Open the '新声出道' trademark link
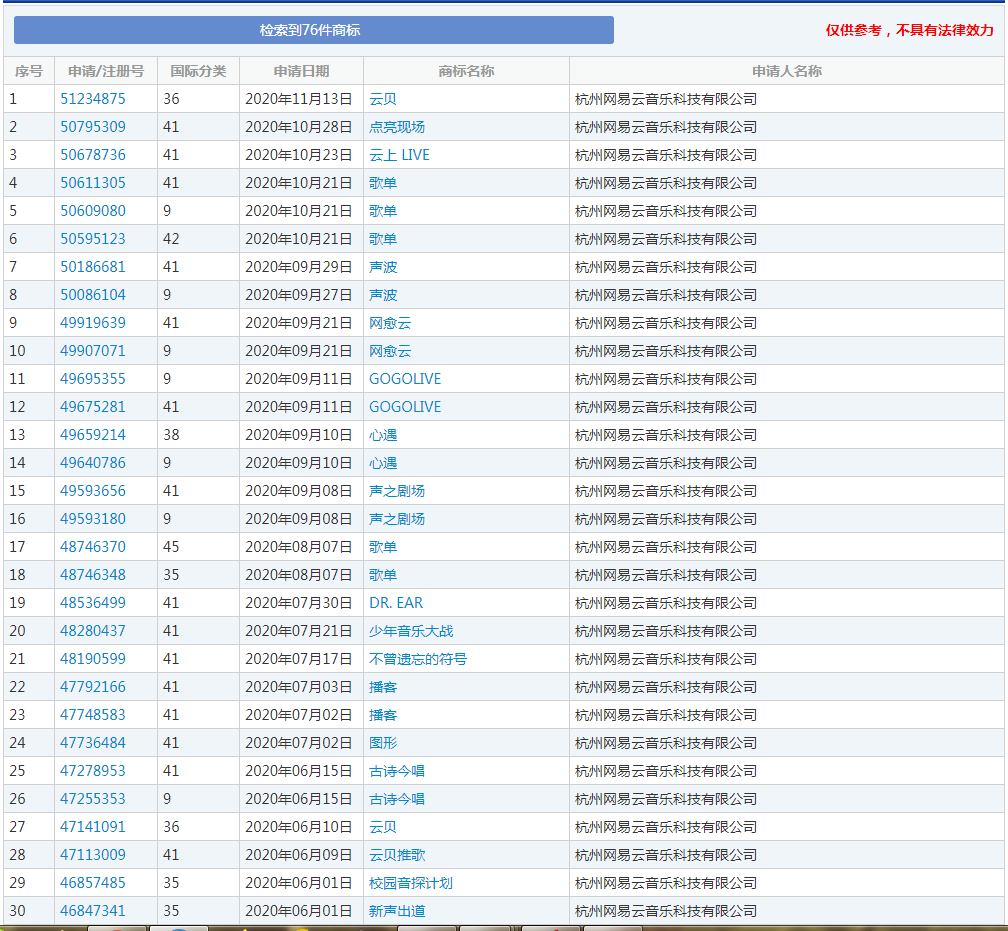 click(397, 911)
